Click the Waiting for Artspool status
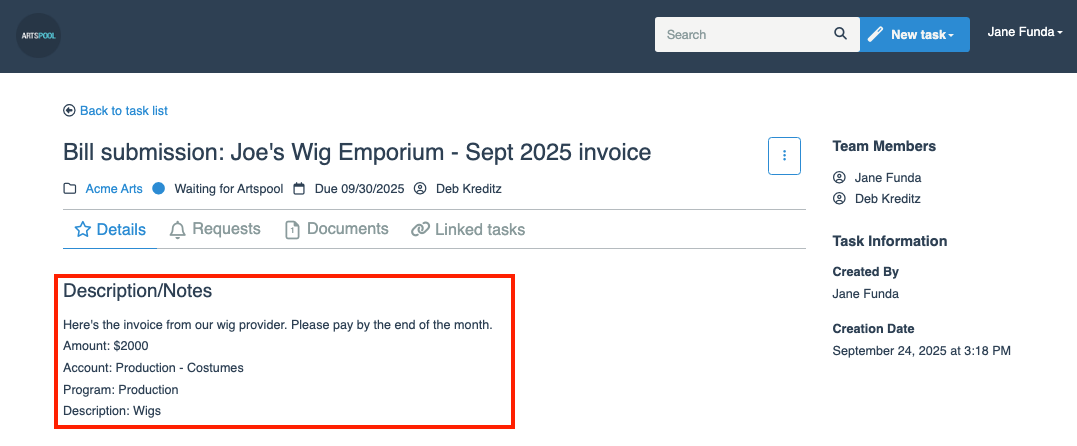Viewport: 1077px width, 446px height. pyautogui.click(x=228, y=189)
